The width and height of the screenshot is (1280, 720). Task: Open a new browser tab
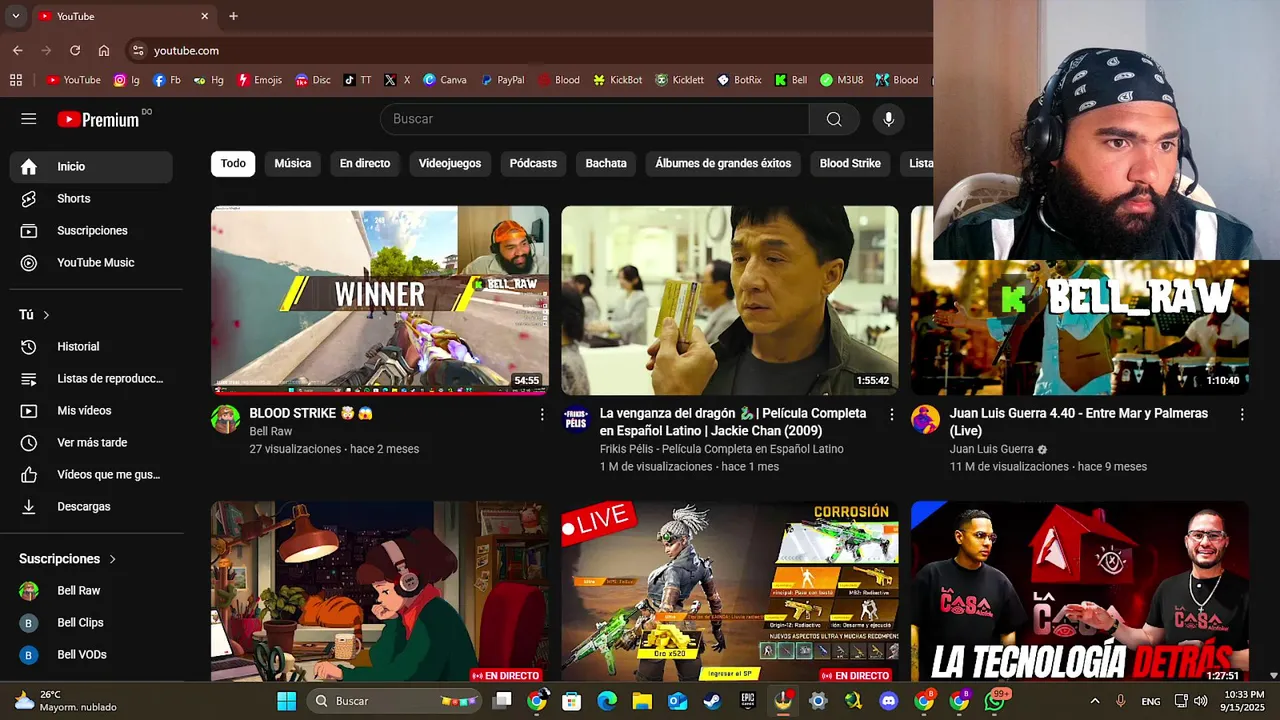point(233,16)
